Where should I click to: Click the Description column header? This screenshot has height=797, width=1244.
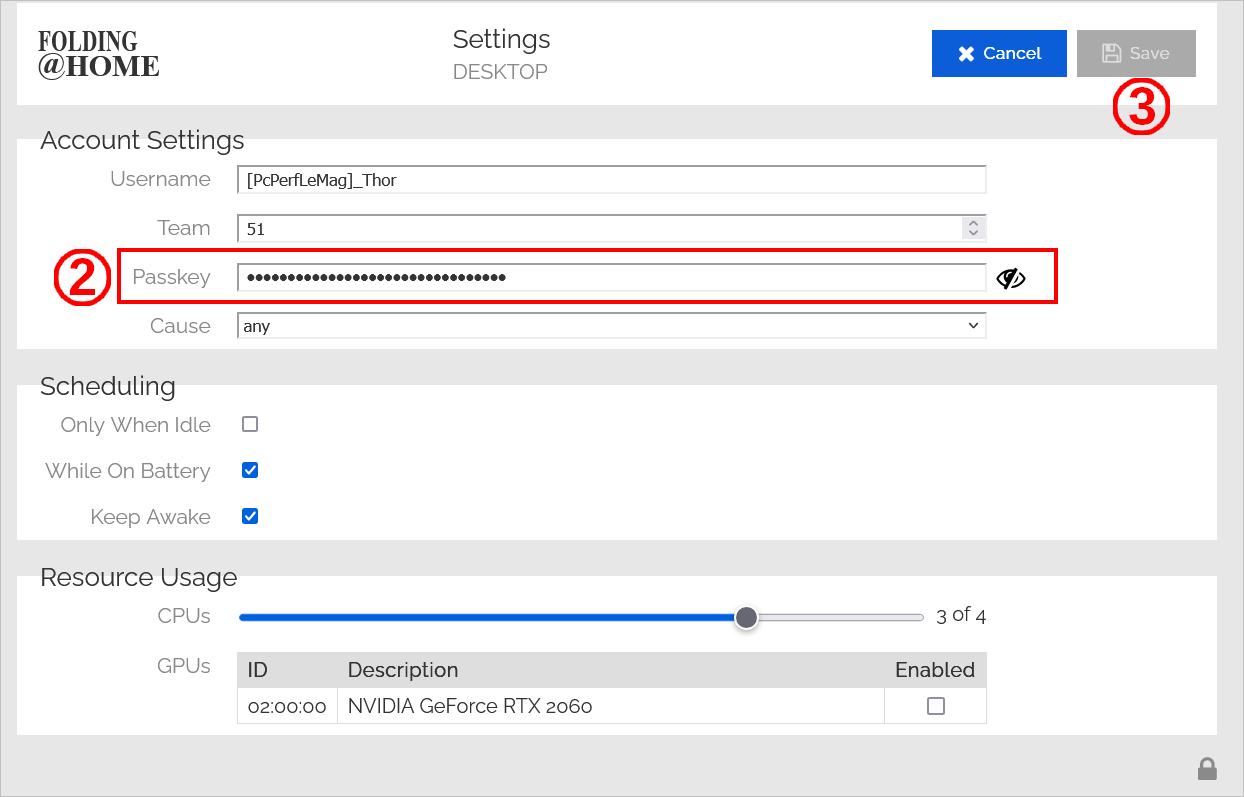click(403, 670)
